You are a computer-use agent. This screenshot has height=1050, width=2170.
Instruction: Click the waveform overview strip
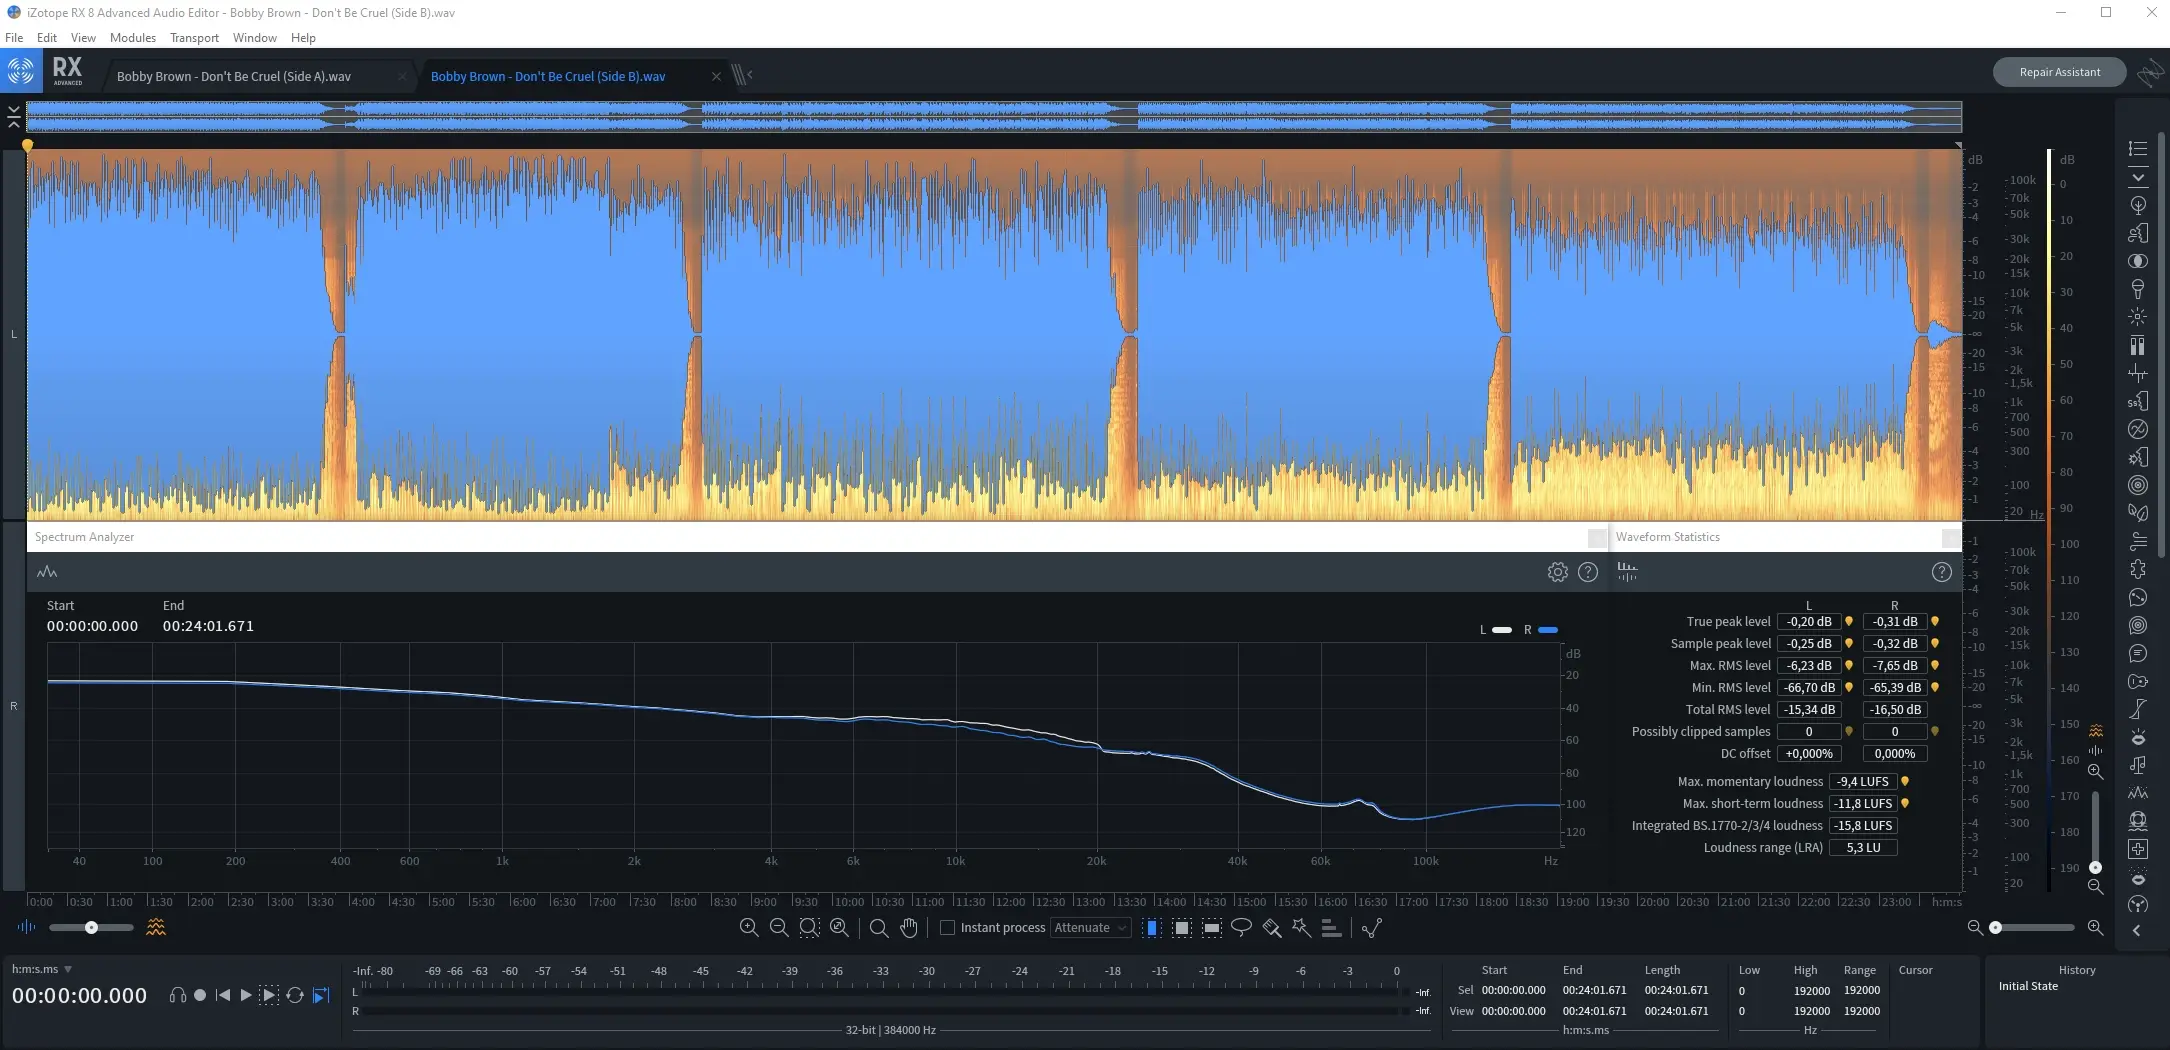pos(993,116)
